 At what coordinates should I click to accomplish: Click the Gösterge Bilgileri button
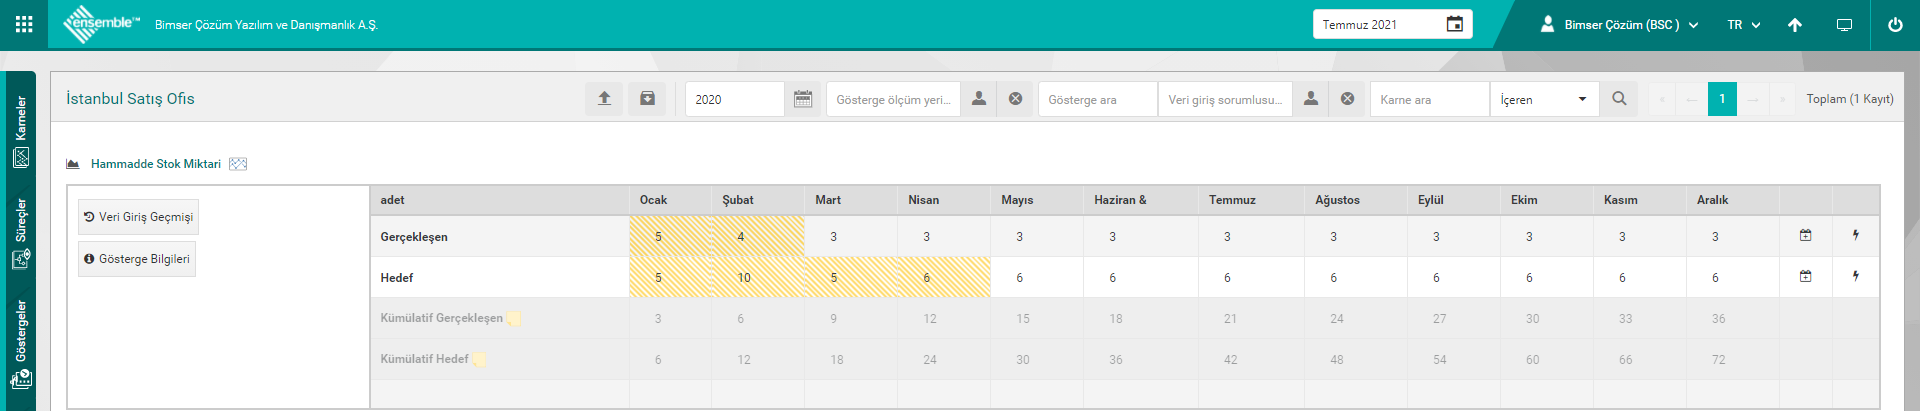137,259
